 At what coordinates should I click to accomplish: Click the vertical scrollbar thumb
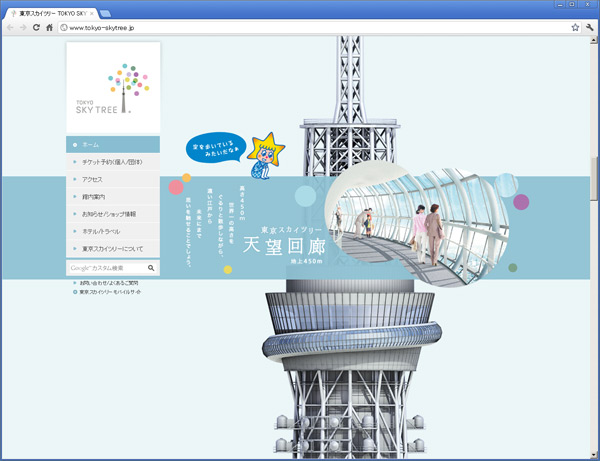point(593,178)
